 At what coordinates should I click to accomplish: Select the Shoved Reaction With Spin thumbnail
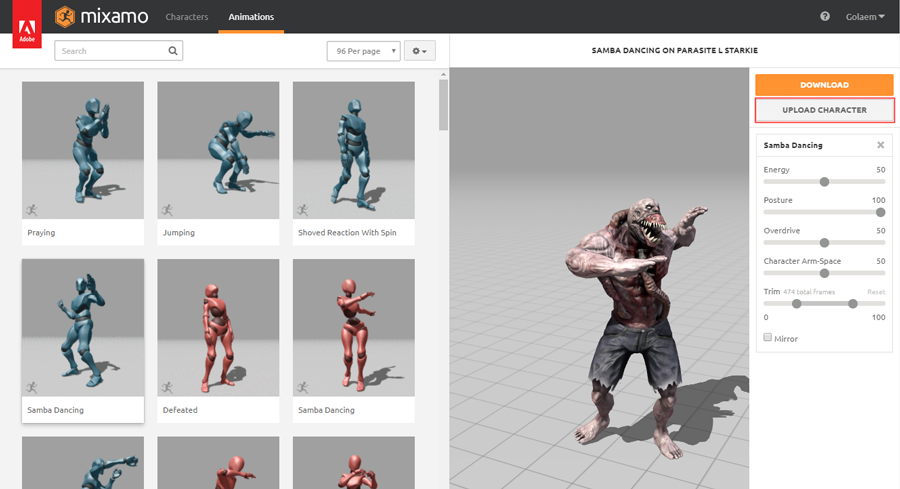pos(354,150)
